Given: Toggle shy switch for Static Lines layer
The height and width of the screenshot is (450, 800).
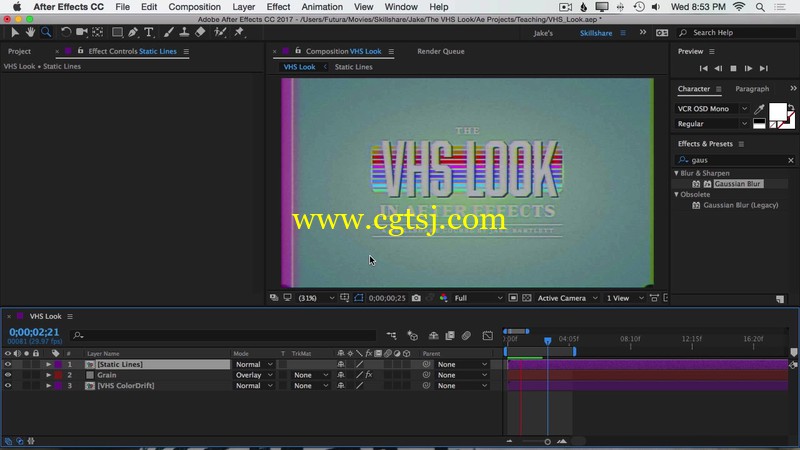Looking at the screenshot, I should point(341,364).
